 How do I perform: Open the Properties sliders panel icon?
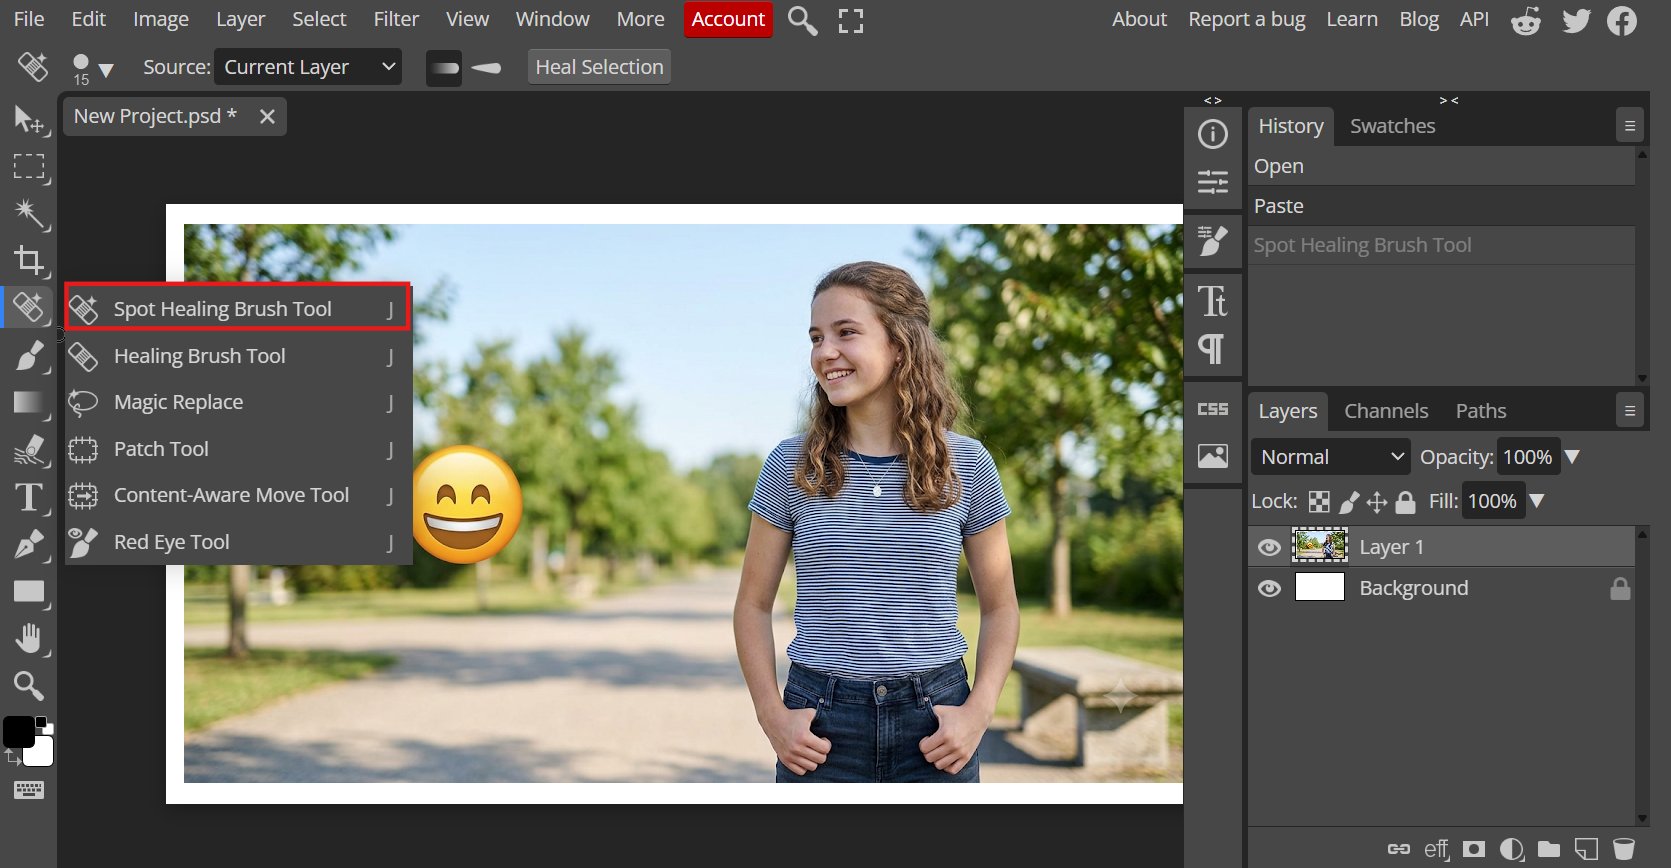(x=1213, y=182)
